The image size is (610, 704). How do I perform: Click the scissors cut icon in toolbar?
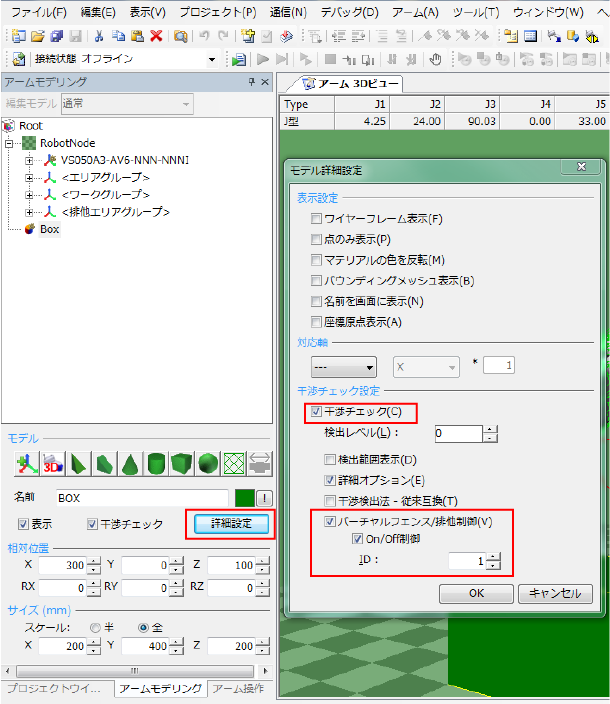pos(100,36)
